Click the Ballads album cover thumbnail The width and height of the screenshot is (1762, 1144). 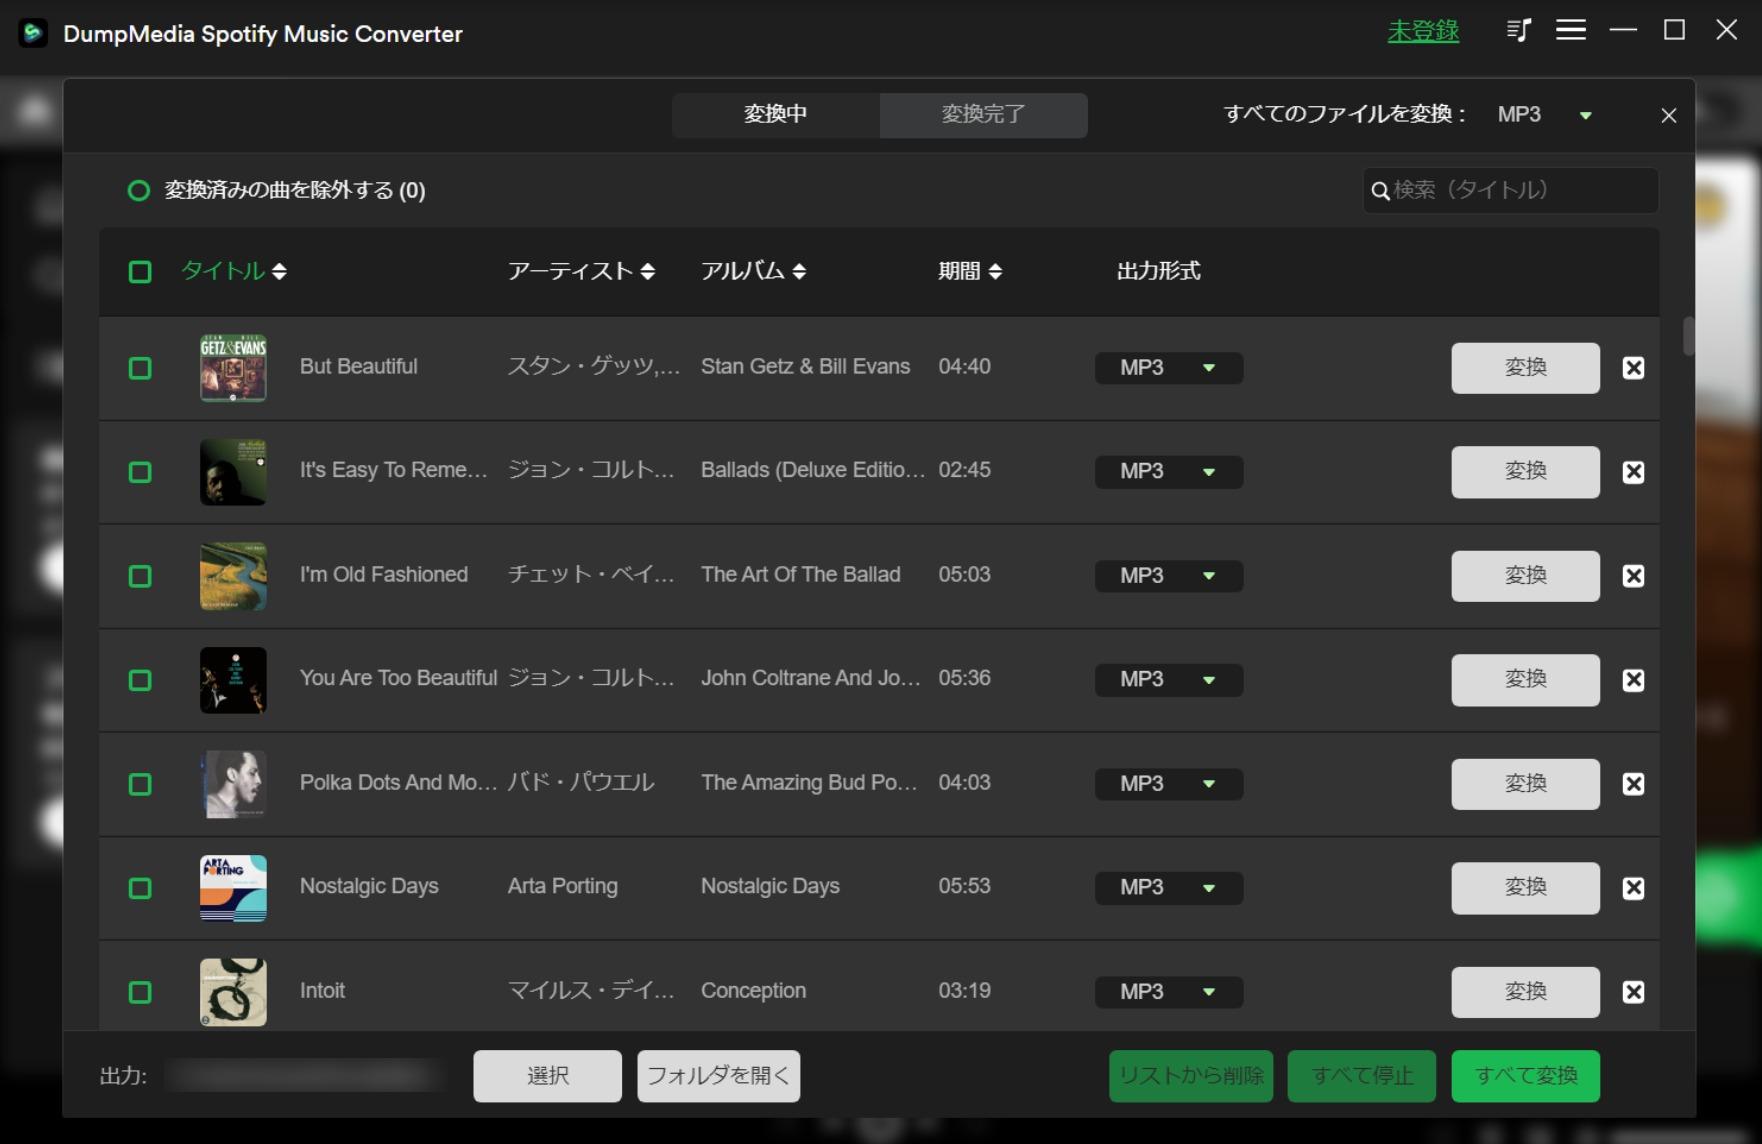click(x=233, y=472)
